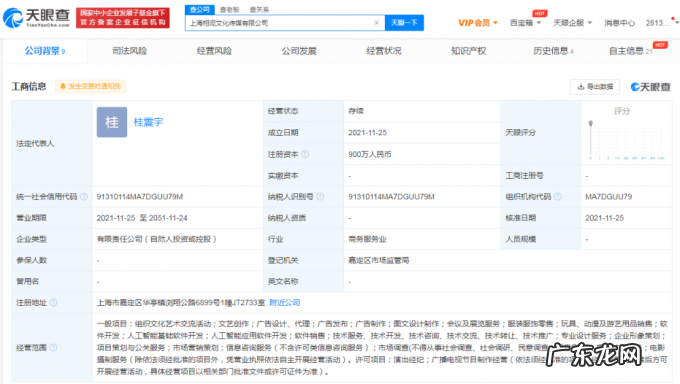This screenshot has height=384, width=680.
Task: Expand the 天眼企服 dropdown
Action: 572,23
